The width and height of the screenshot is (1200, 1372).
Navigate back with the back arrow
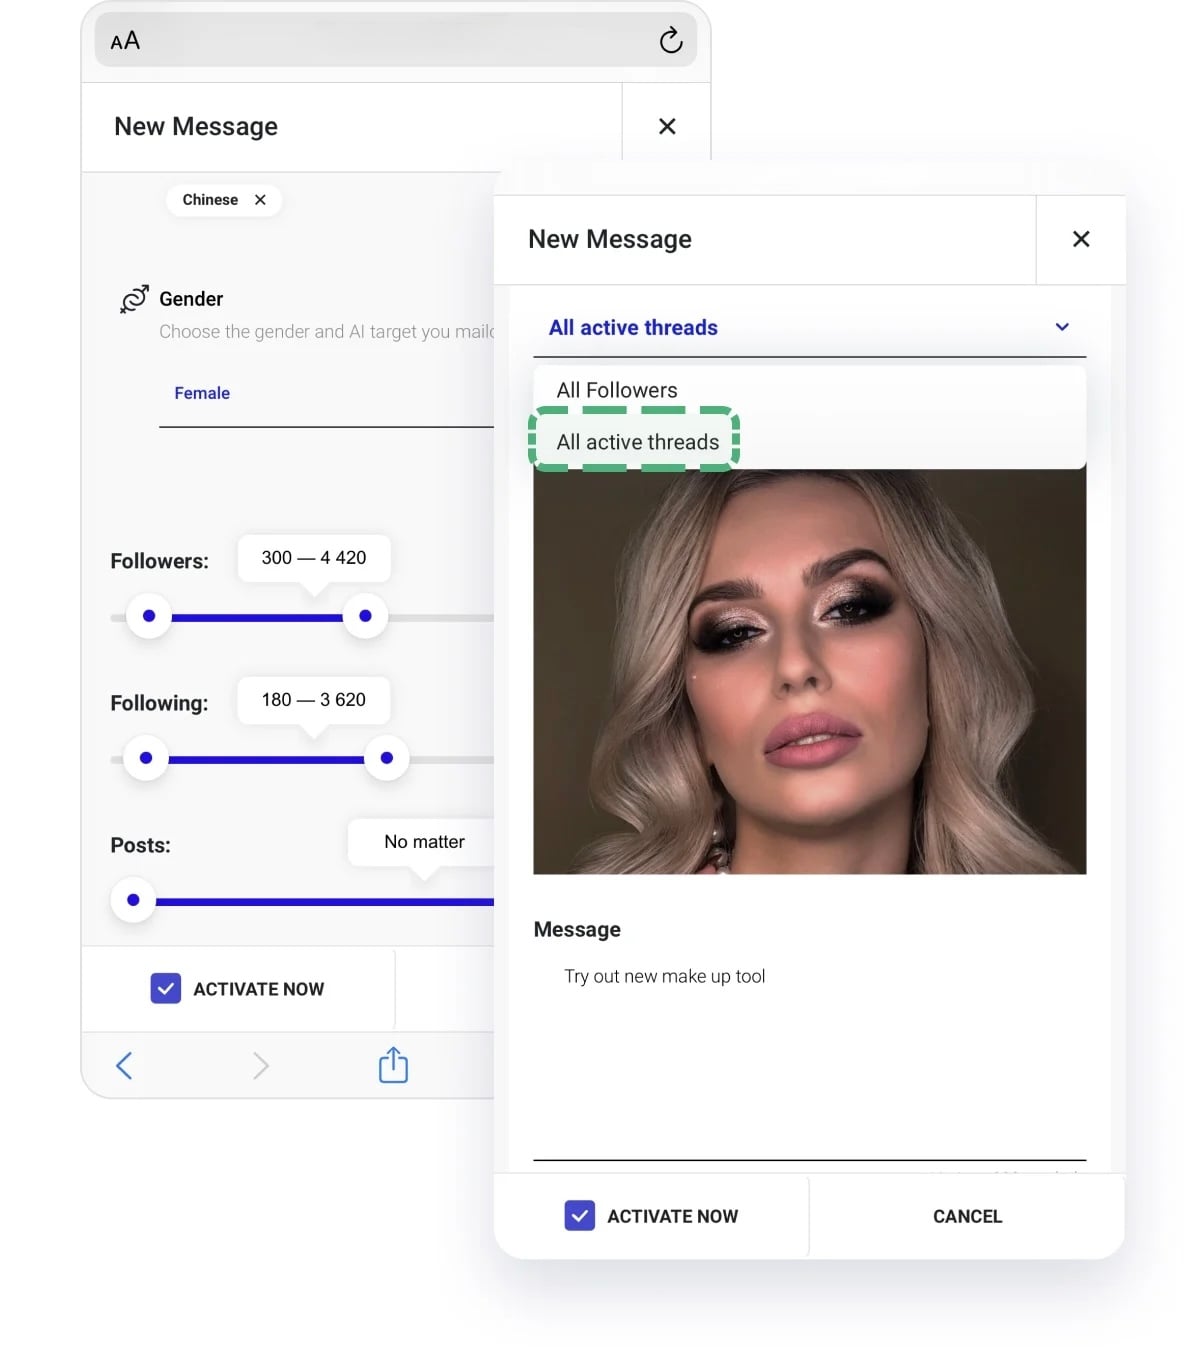coord(123,1066)
